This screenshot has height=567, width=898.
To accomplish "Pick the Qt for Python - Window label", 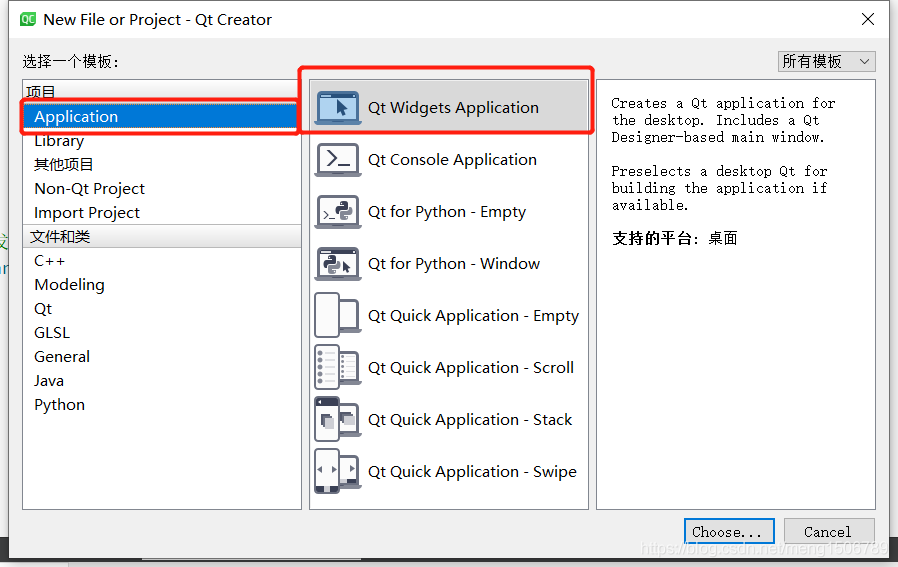I will click(454, 264).
